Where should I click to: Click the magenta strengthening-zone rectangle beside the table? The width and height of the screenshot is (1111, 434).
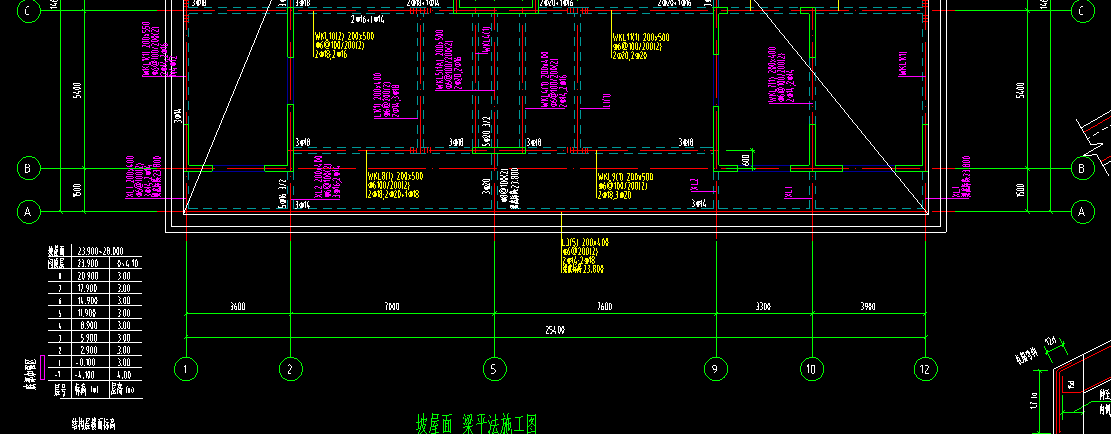point(43,367)
